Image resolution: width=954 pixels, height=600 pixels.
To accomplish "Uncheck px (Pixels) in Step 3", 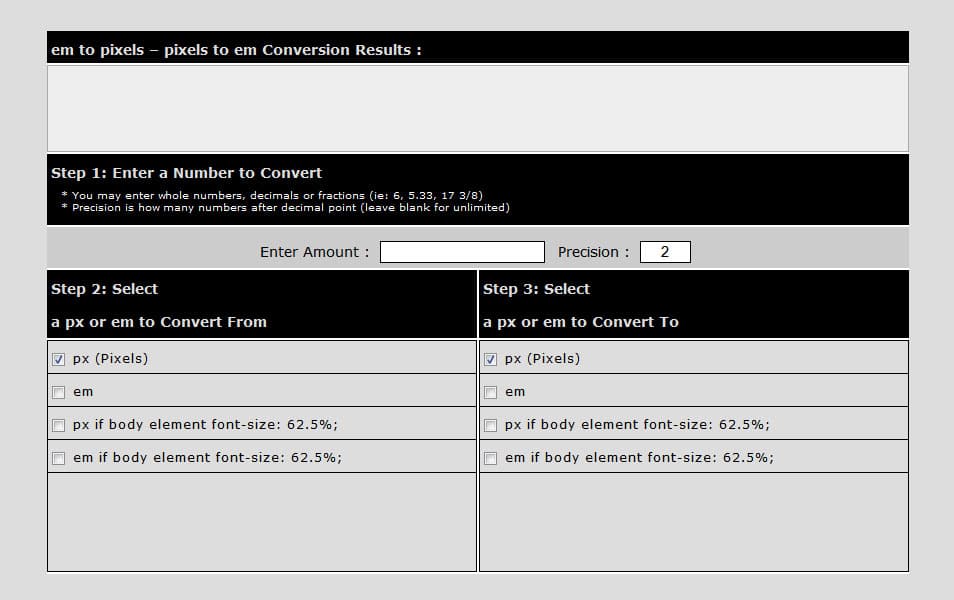I will coord(489,357).
